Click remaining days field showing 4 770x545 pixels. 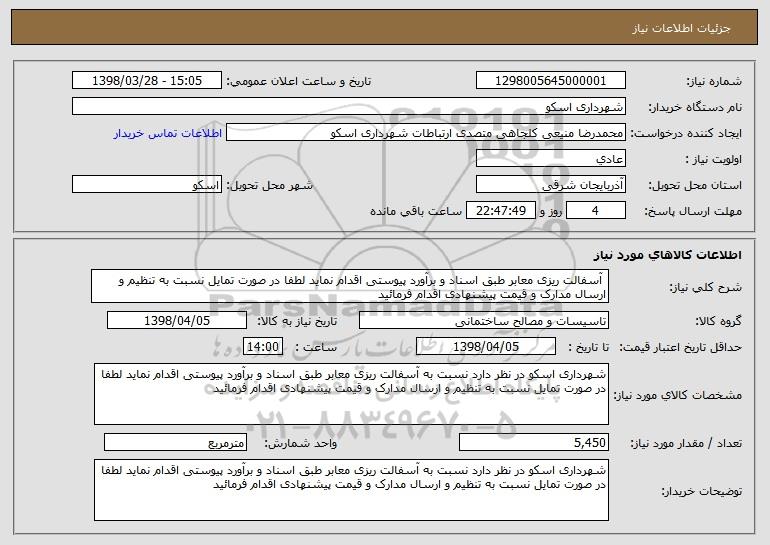596,211
